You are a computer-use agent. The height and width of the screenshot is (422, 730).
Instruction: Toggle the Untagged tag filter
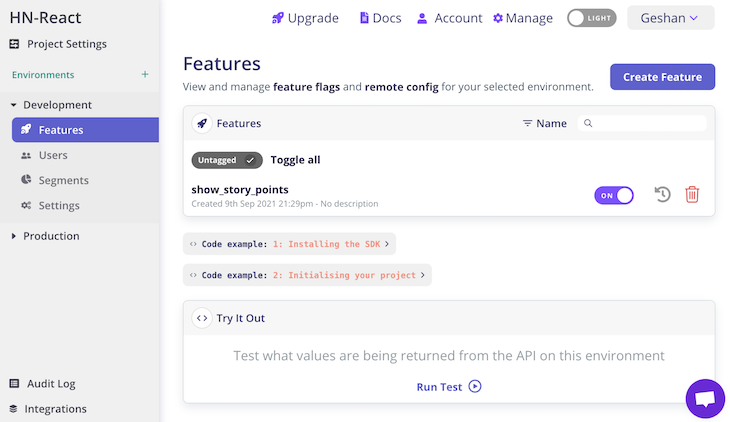click(227, 160)
